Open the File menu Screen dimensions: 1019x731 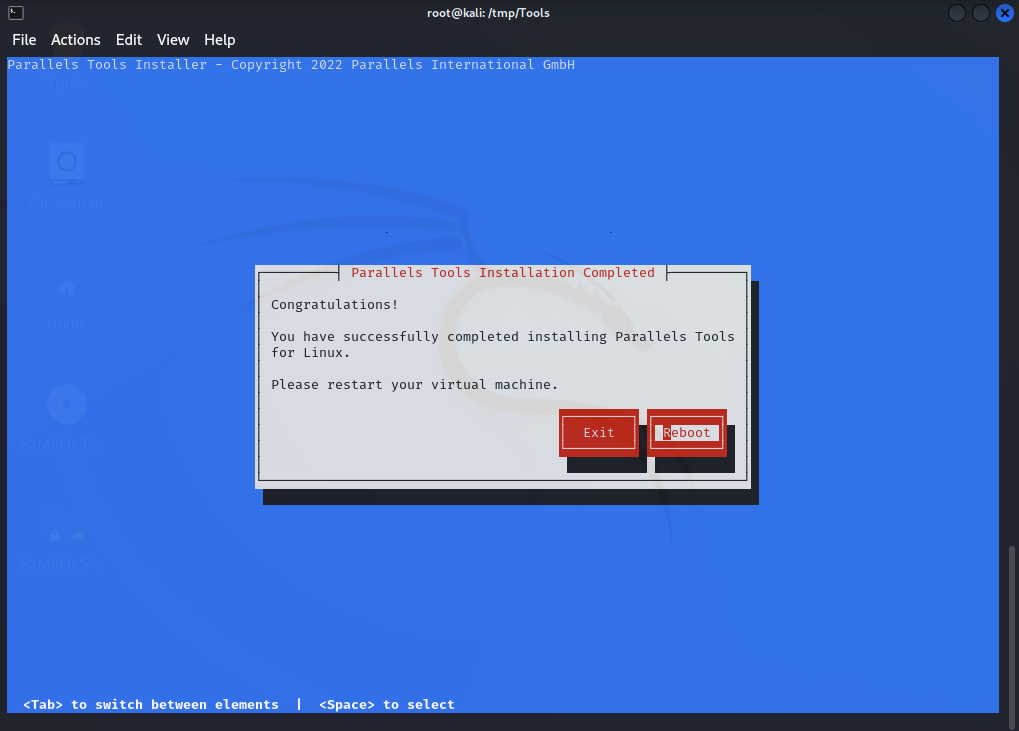coord(24,40)
